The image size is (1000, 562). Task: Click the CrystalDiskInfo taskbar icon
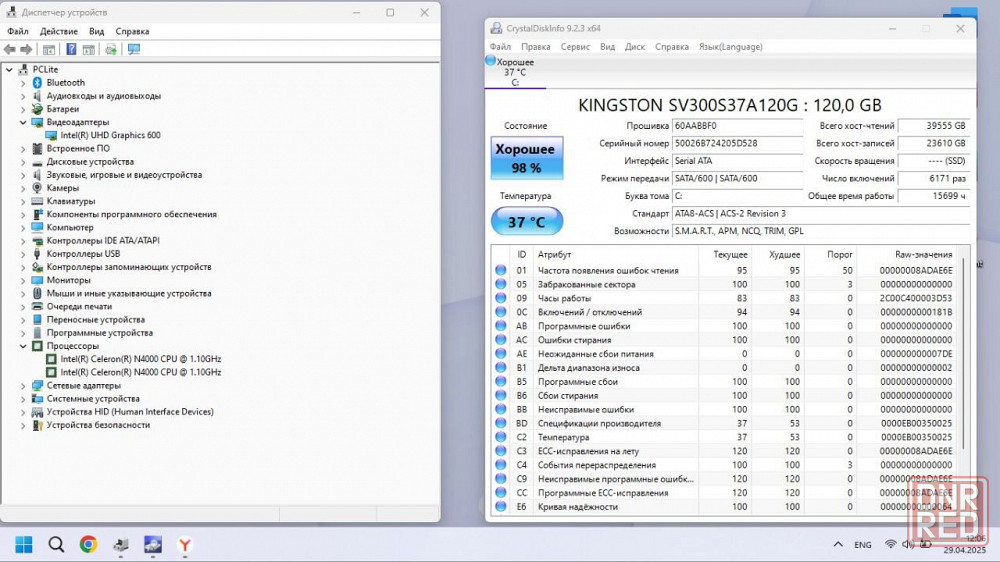(x=152, y=544)
